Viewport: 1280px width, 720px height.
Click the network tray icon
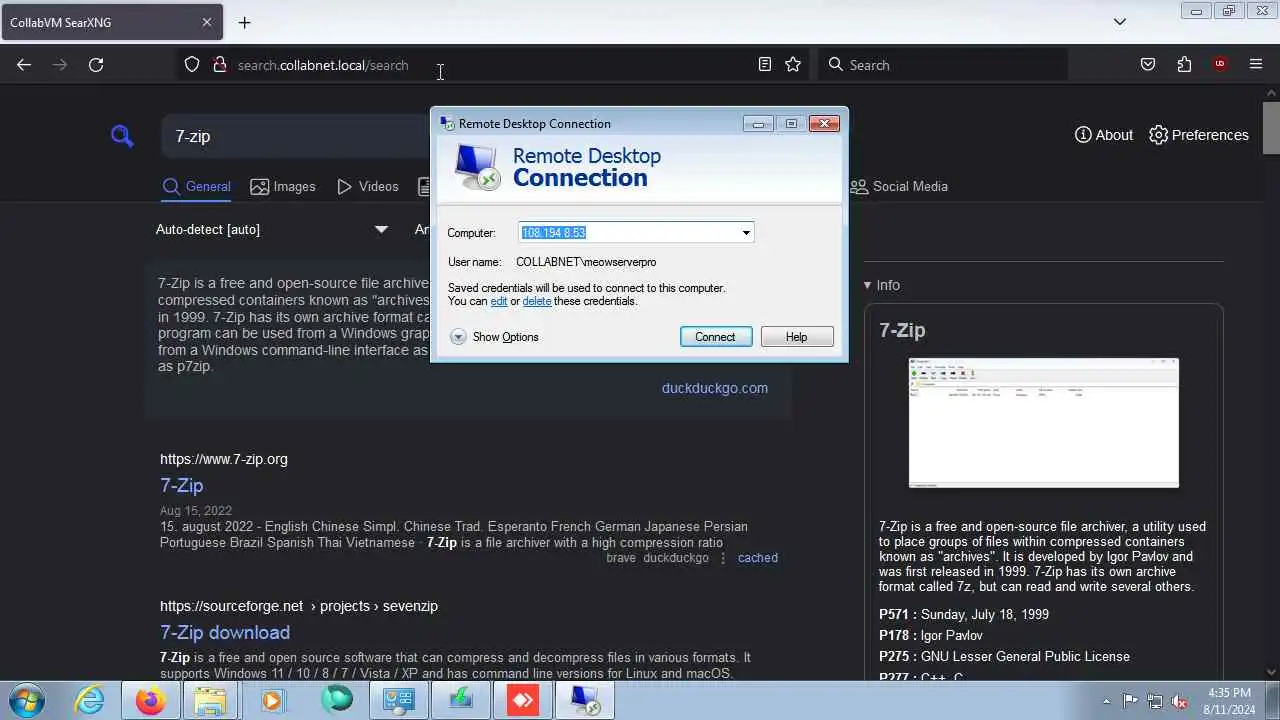click(1155, 701)
